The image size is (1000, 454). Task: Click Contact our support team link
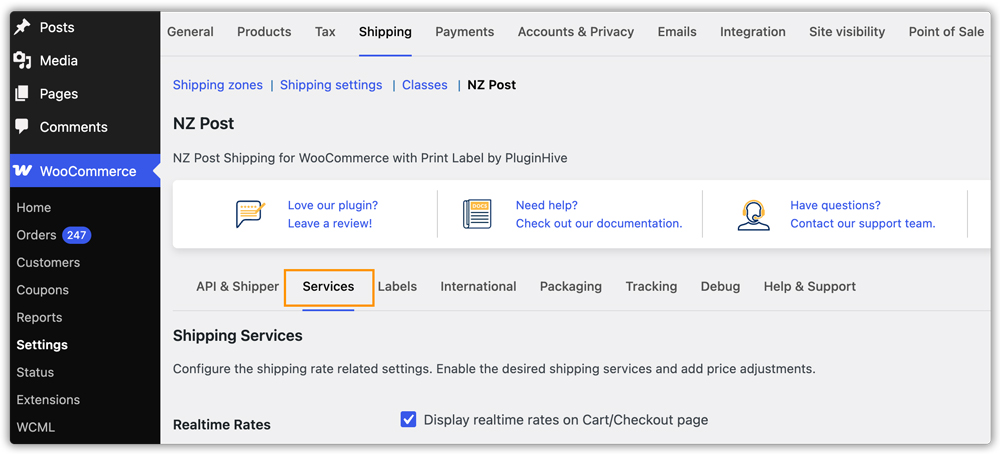[x=863, y=223]
